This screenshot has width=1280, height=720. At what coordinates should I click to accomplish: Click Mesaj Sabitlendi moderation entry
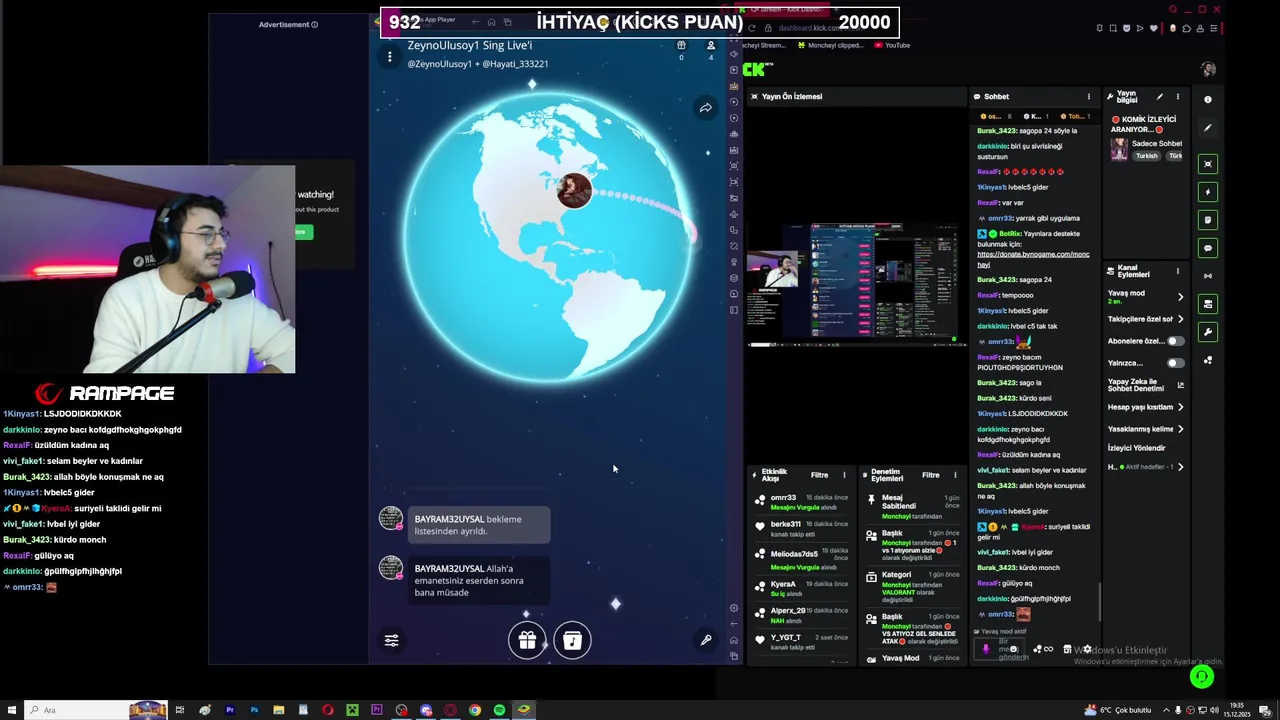[914, 506]
